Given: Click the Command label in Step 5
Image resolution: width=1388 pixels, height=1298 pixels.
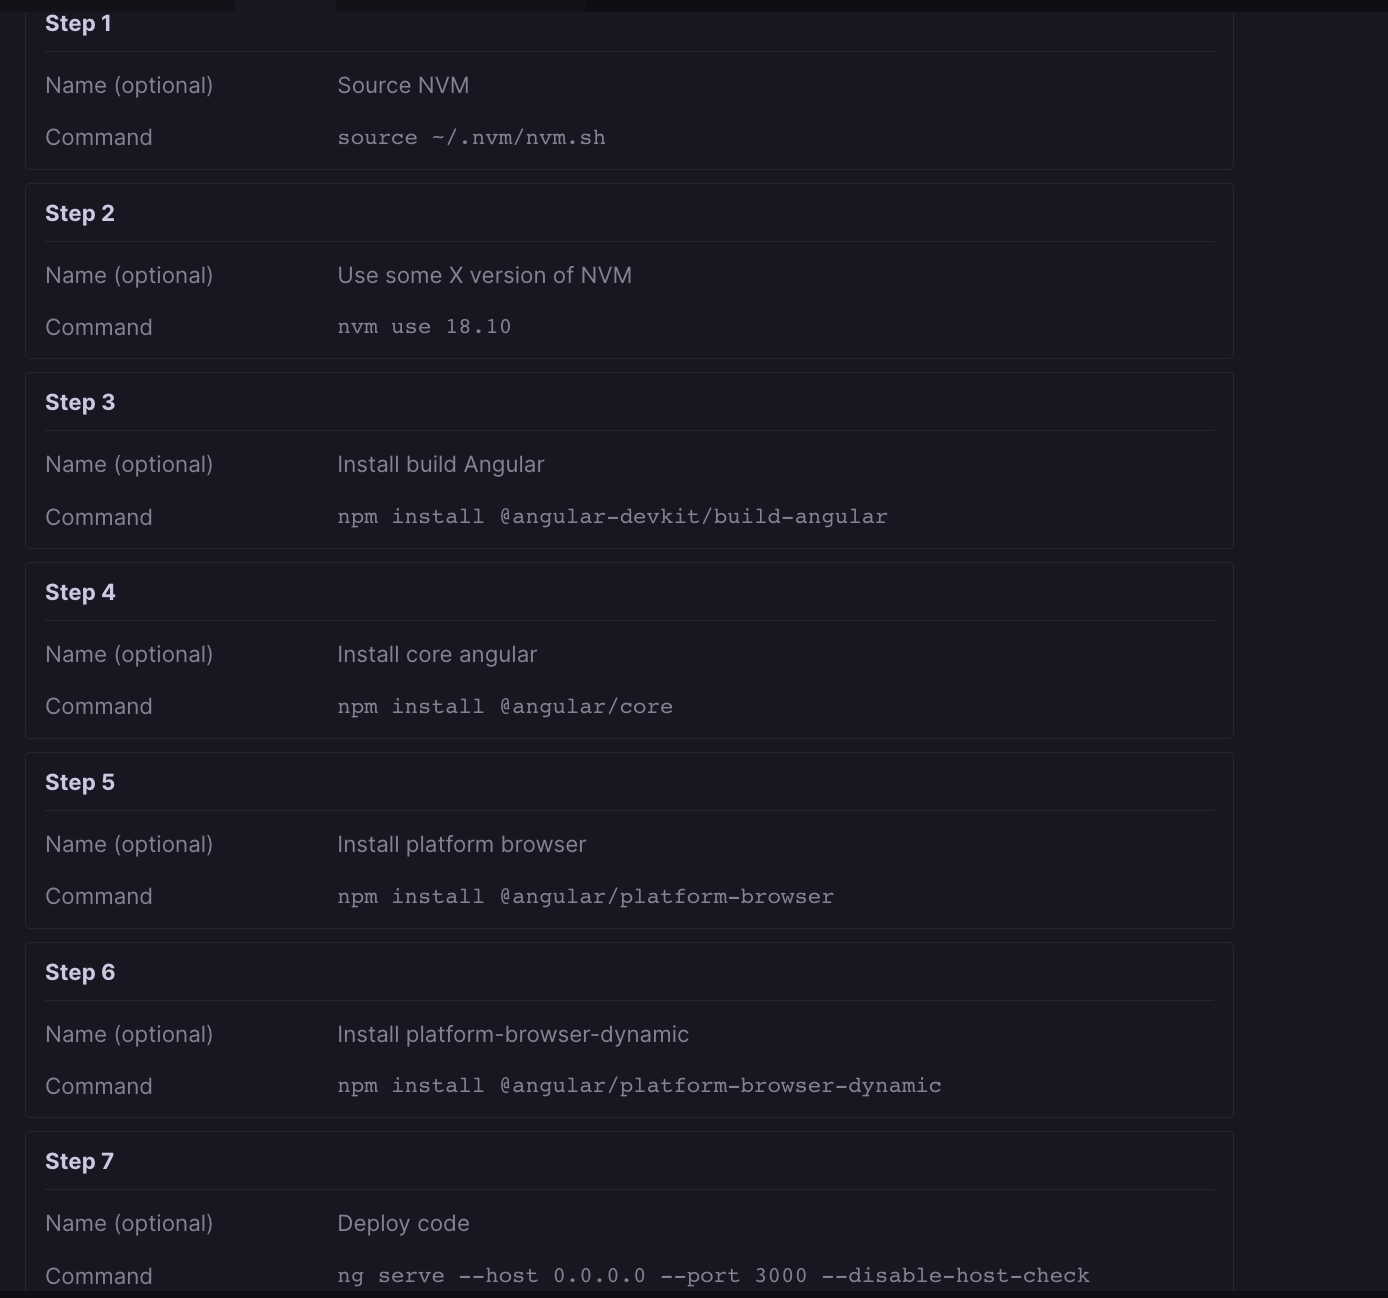Looking at the screenshot, I should tap(98, 896).
